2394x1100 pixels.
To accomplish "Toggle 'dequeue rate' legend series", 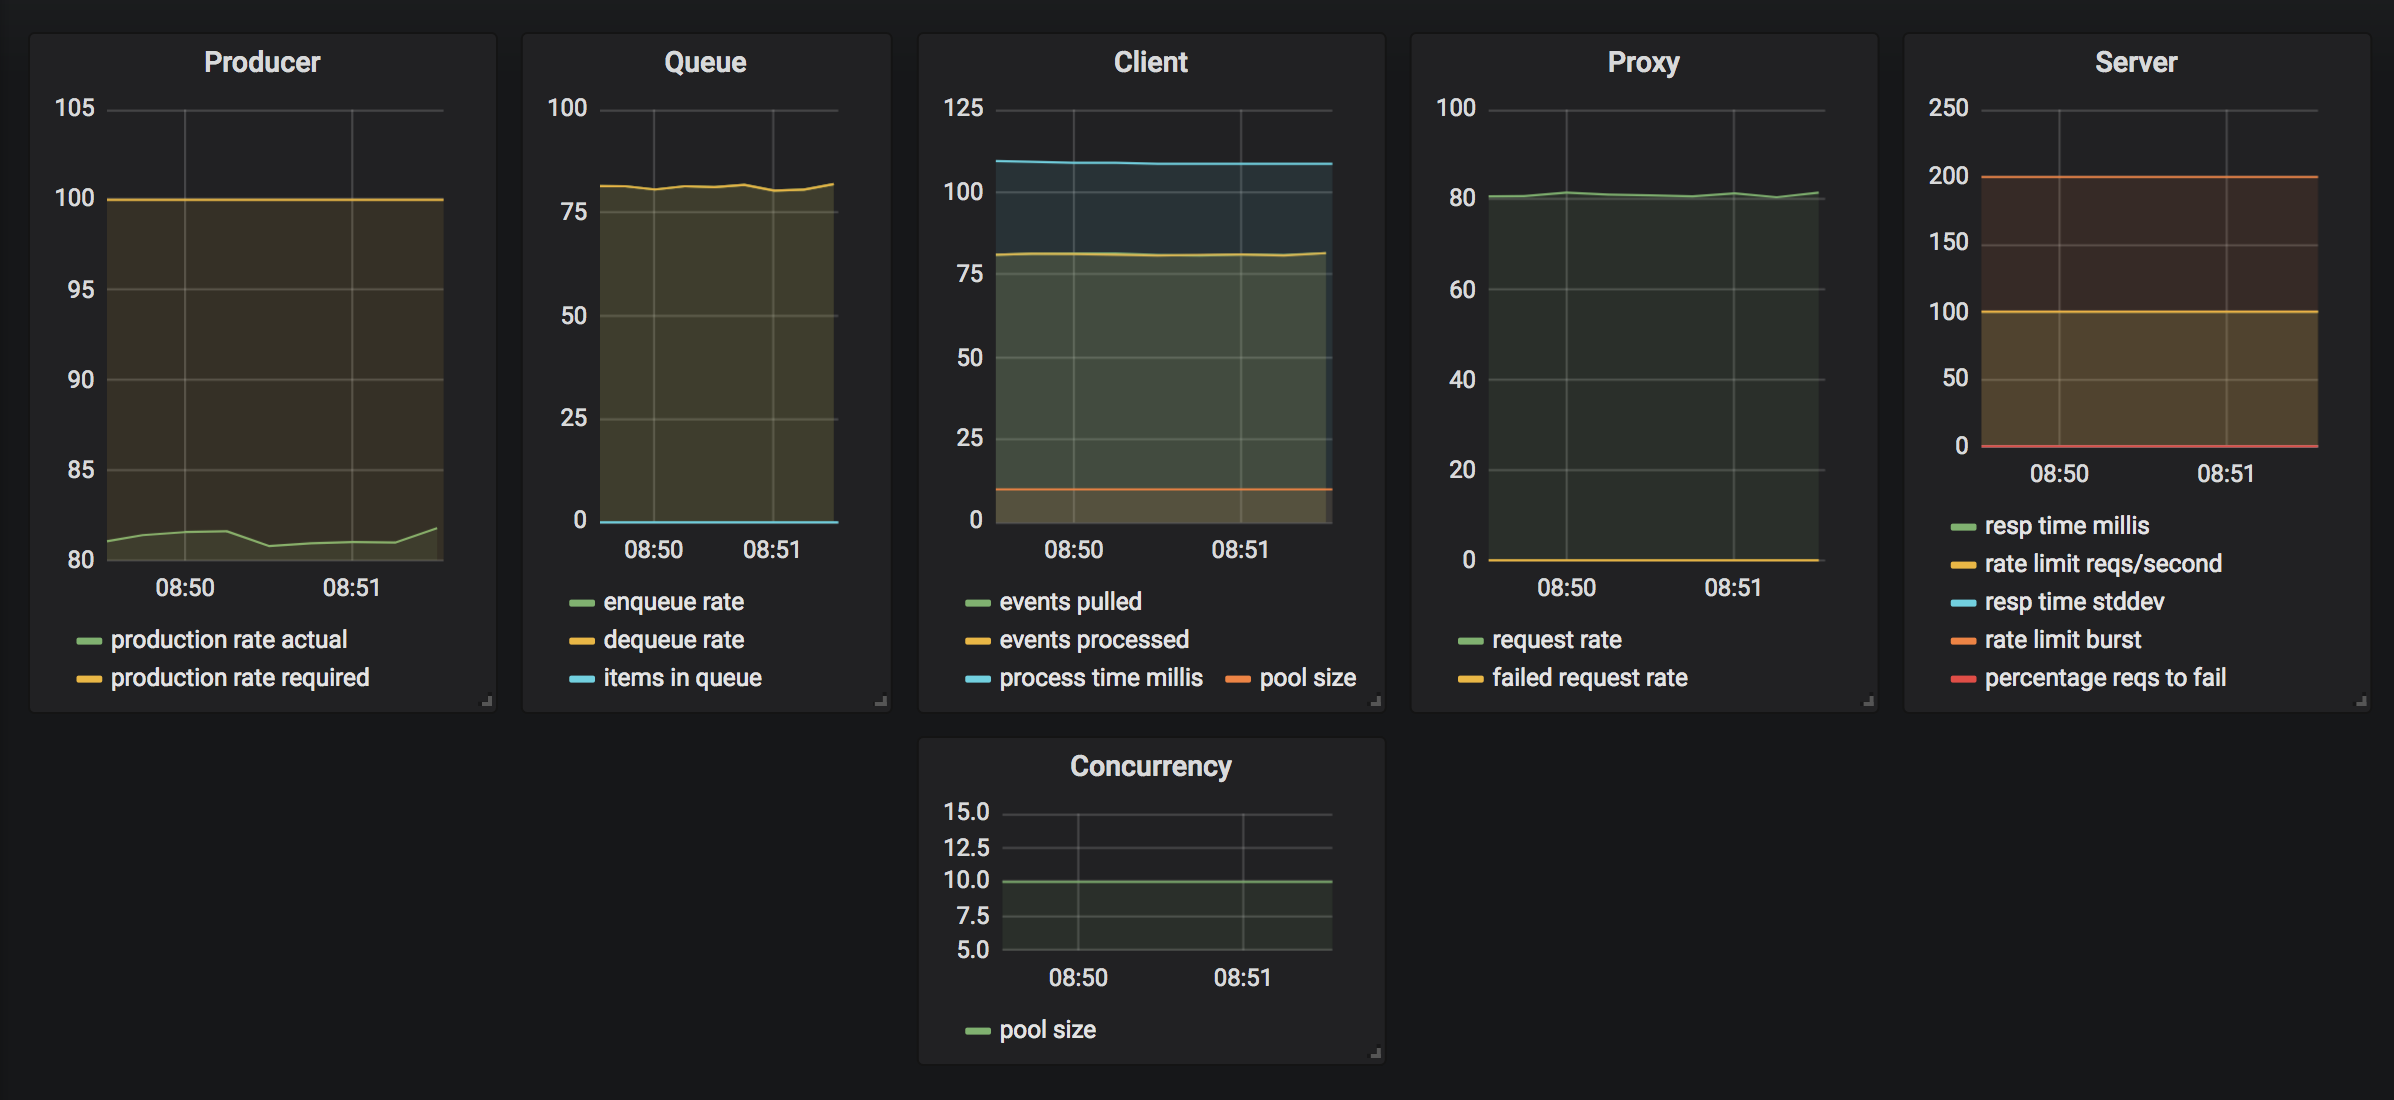I will [x=674, y=640].
